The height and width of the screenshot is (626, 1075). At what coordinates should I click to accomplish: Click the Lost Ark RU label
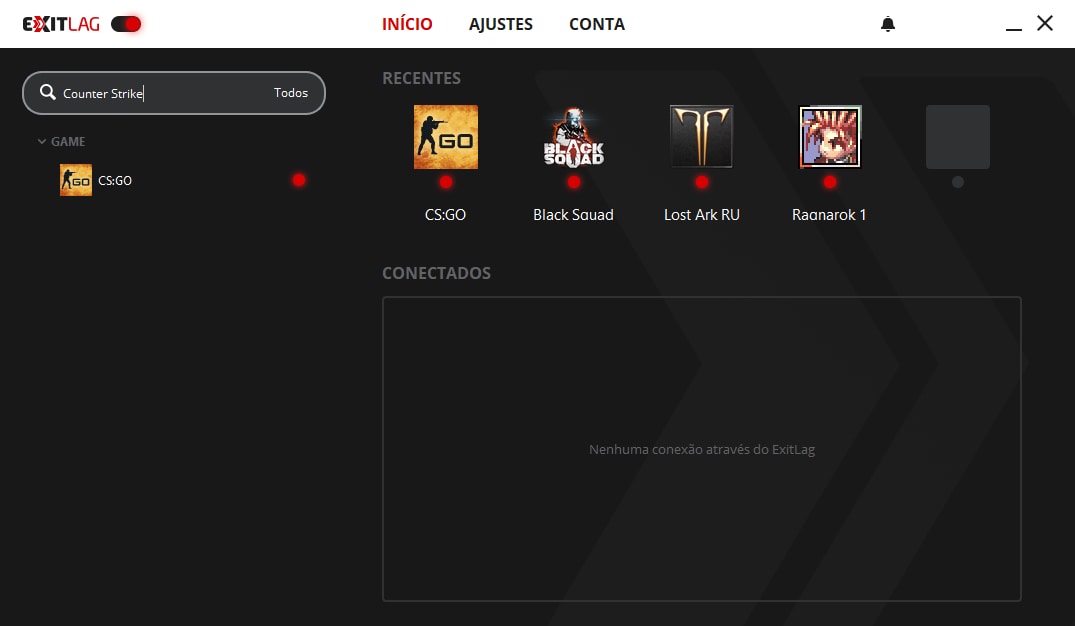[x=701, y=215]
